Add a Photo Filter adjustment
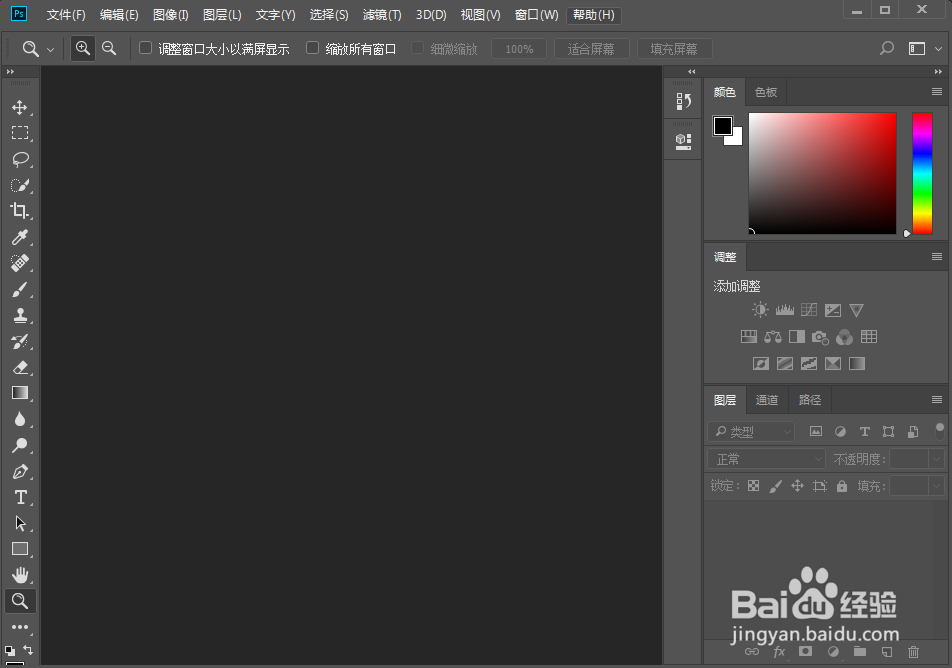This screenshot has height=668, width=952. 820,337
